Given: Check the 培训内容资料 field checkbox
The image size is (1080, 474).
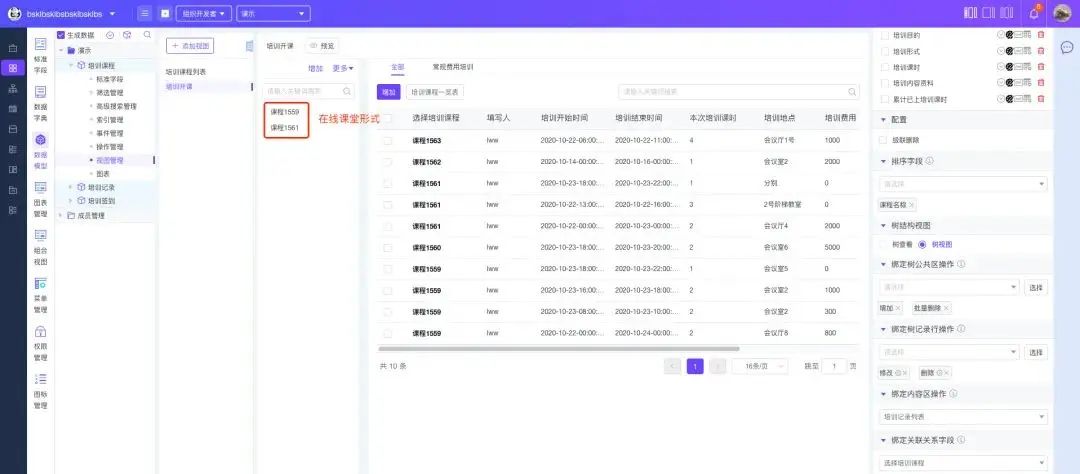Looking at the screenshot, I should 885,83.
